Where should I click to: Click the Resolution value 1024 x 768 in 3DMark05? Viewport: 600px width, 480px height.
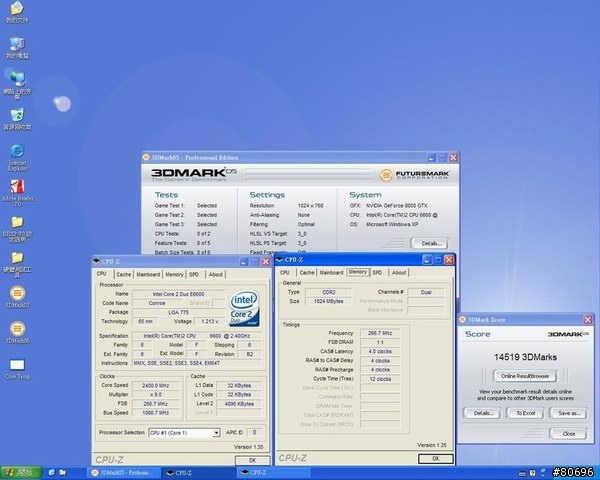click(310, 206)
